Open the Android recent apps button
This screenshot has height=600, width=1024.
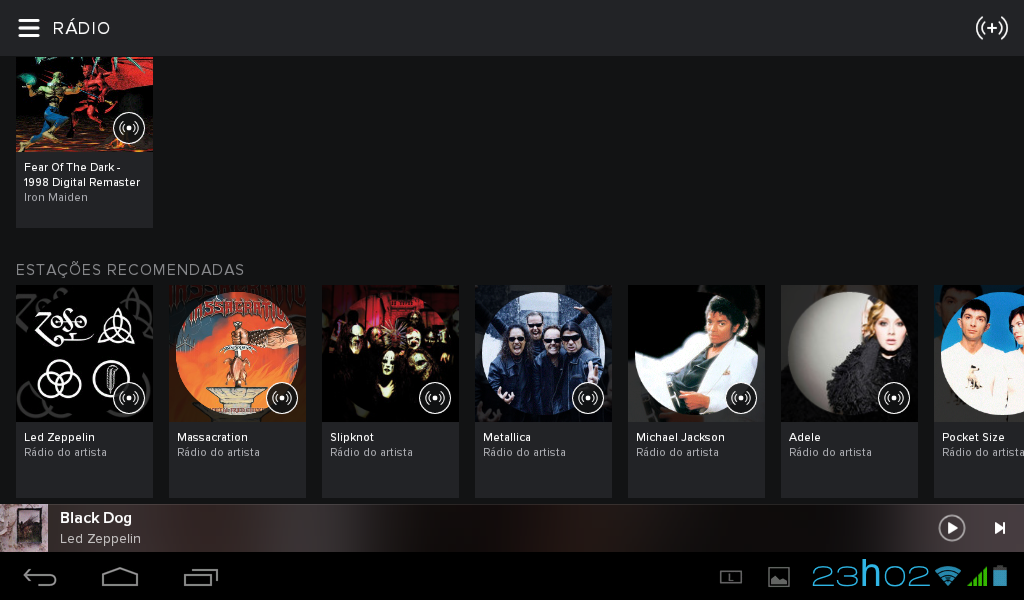click(x=200, y=577)
